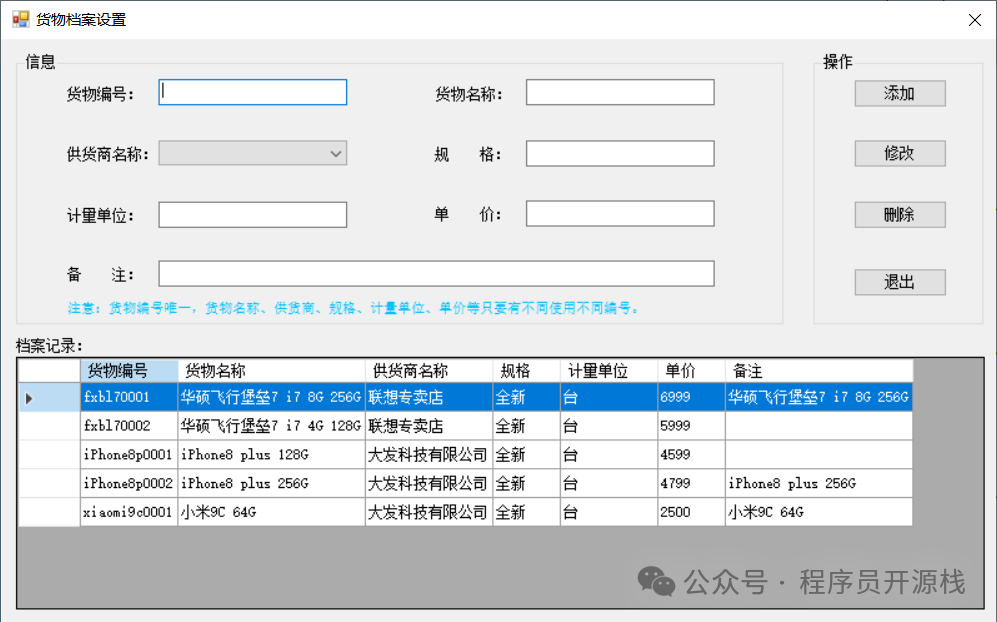Select the fxbl70002 record row
Viewport: 997px width, 622px height.
(x=129, y=426)
